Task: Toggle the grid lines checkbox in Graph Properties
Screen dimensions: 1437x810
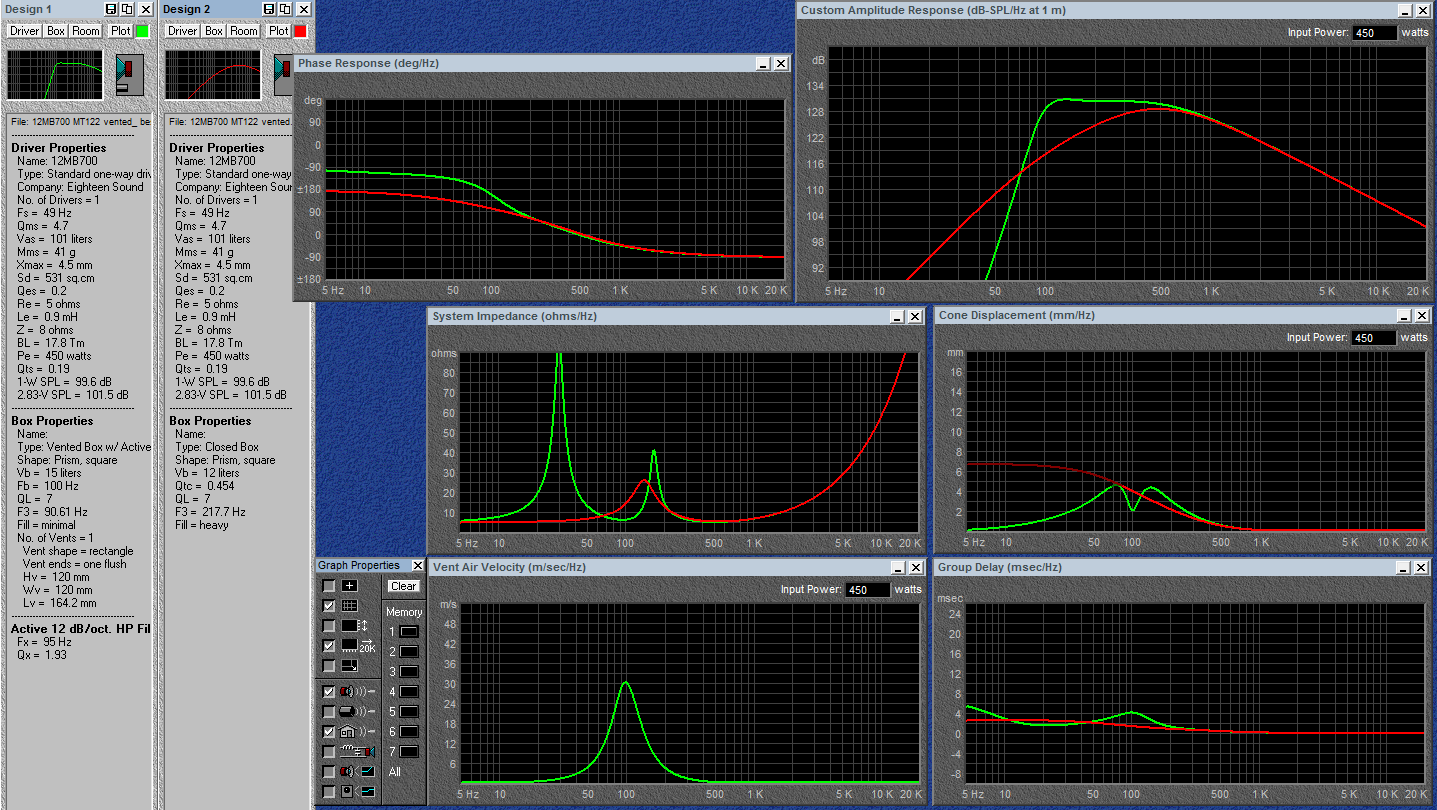Action: [329, 606]
